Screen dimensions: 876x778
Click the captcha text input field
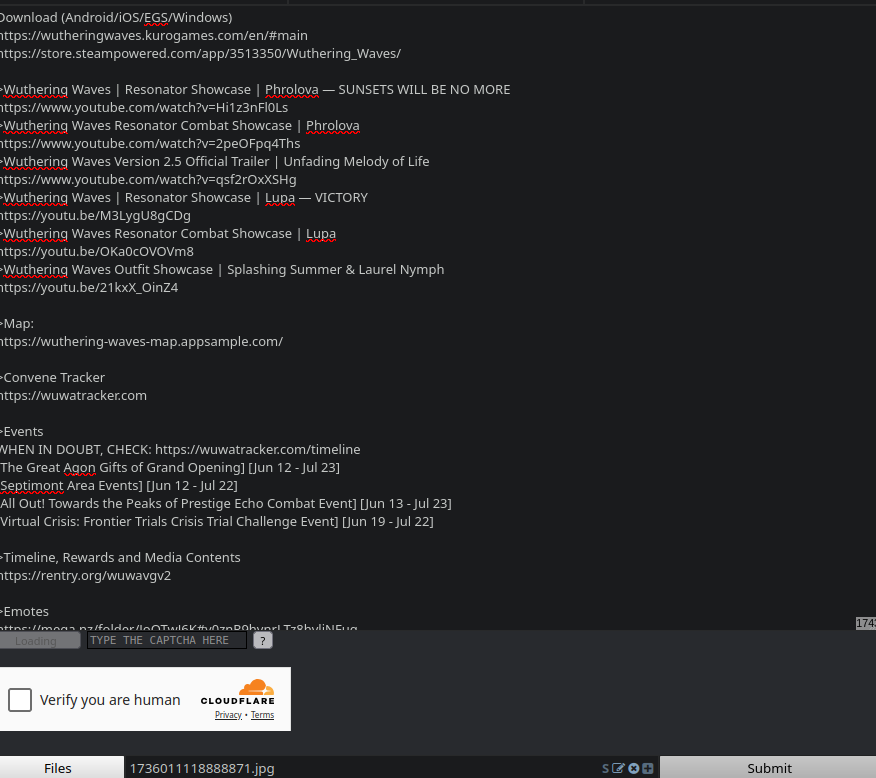click(166, 641)
